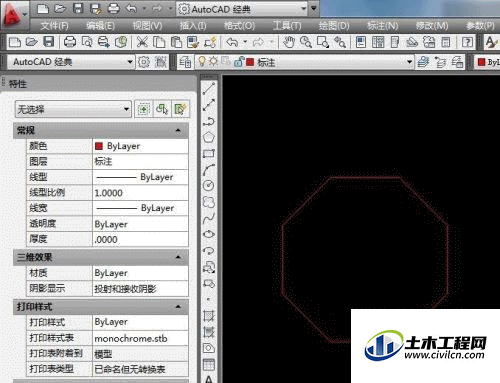The image size is (500, 383).
Task: Open the 编辑(E) menu
Action: [100, 26]
